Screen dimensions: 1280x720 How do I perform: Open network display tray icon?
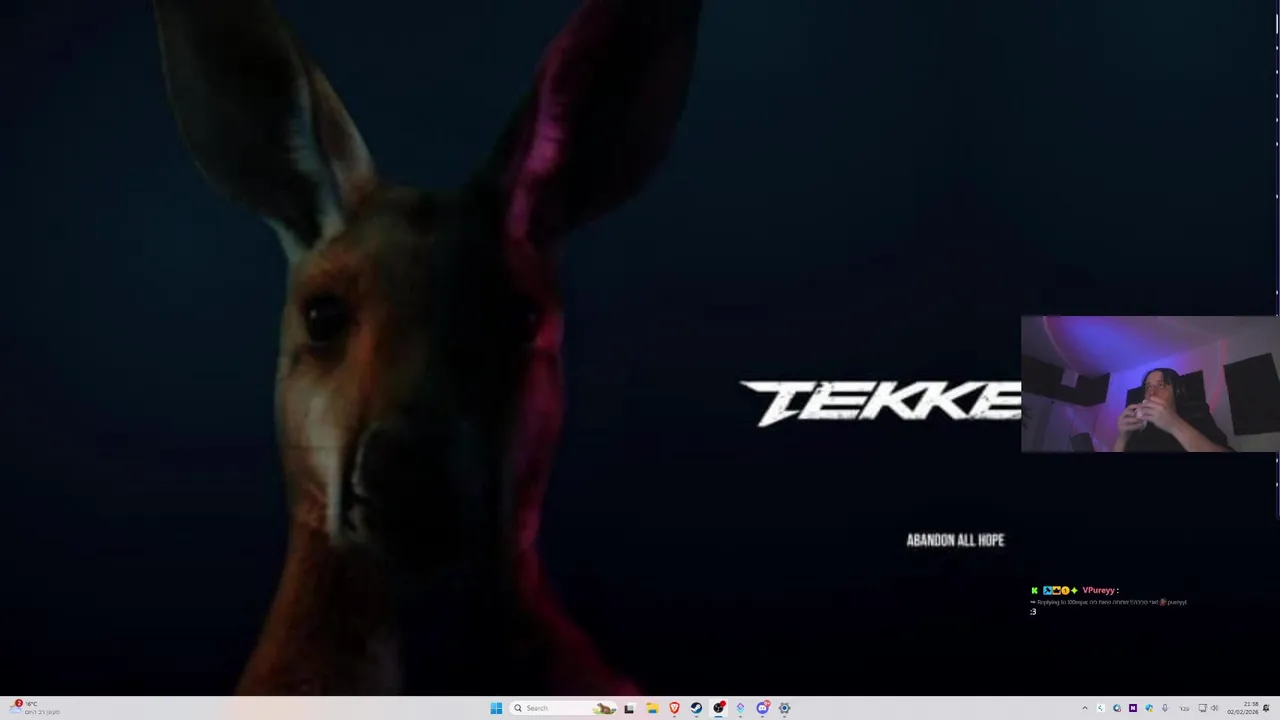click(x=1202, y=708)
